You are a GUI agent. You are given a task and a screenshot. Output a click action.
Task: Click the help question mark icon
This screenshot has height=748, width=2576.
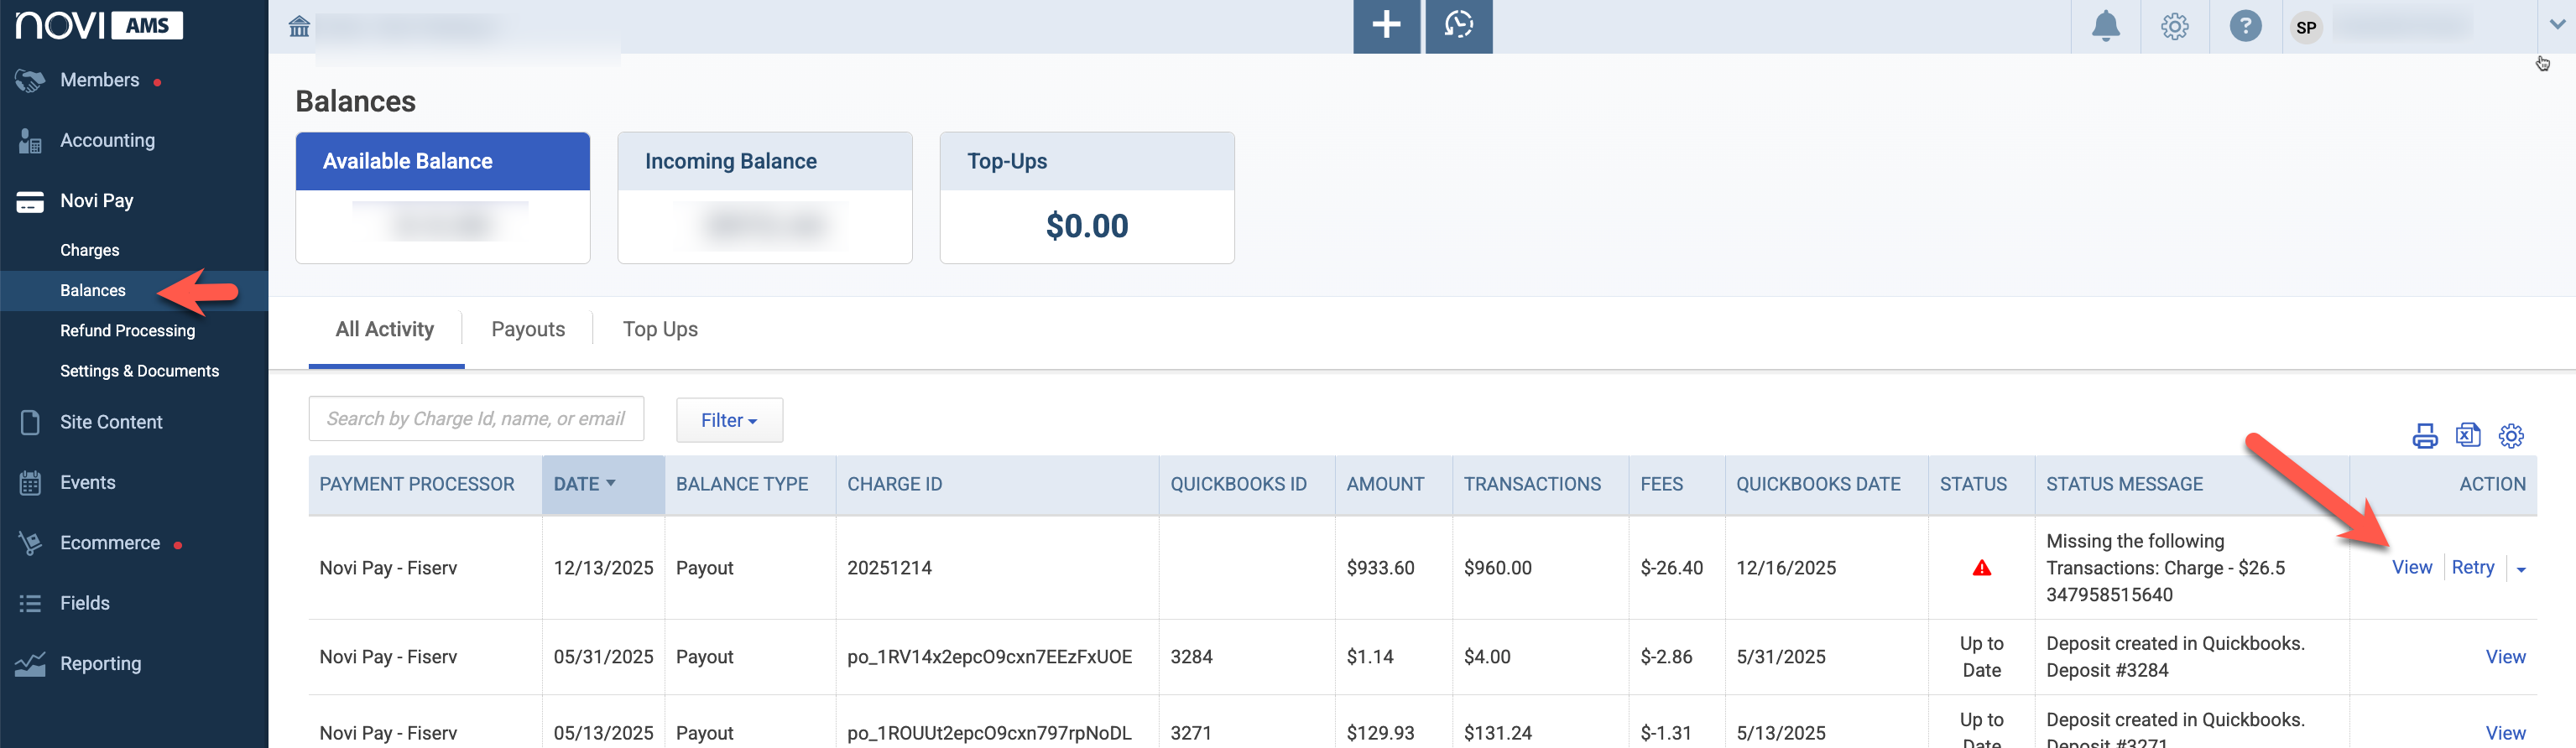click(2245, 27)
